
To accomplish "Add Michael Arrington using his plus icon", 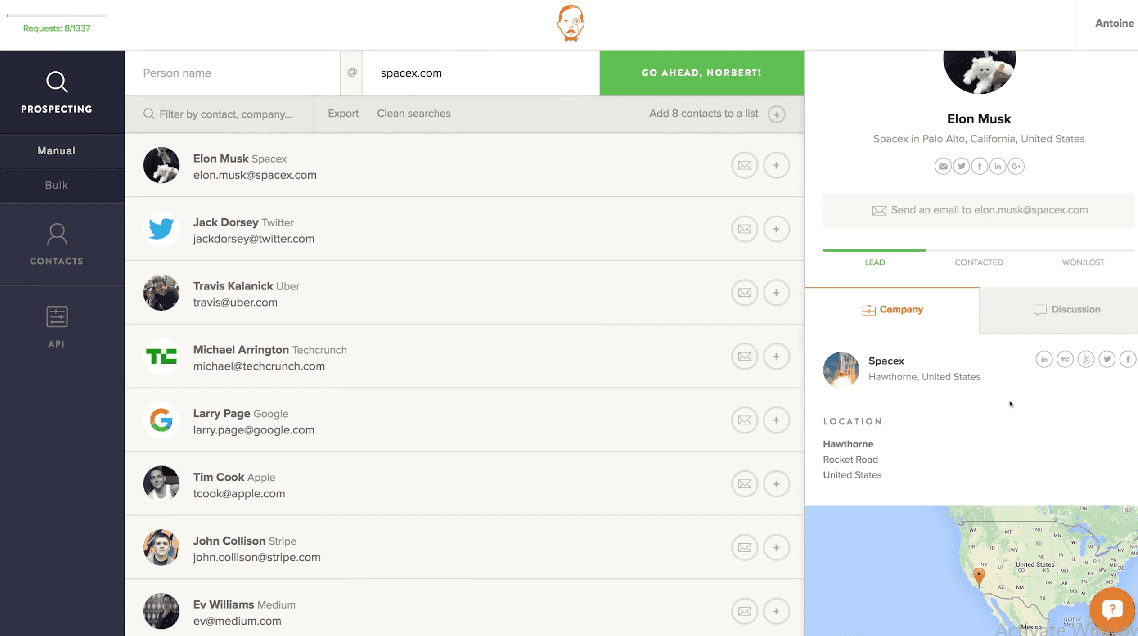I will (777, 356).
